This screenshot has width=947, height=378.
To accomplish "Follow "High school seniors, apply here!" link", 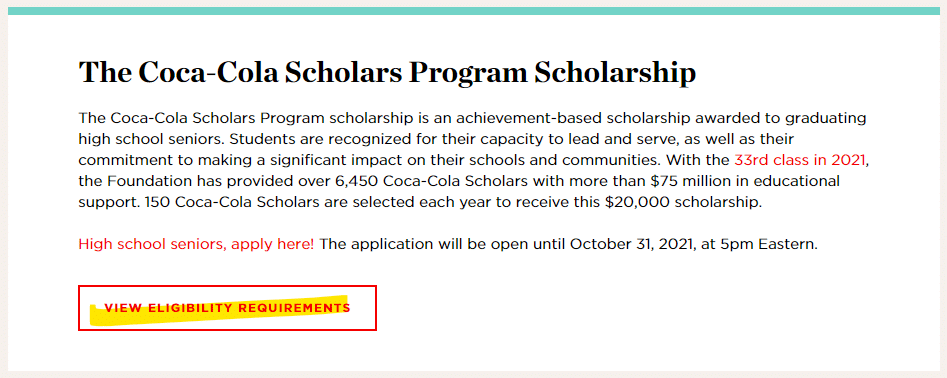I will click(x=196, y=245).
